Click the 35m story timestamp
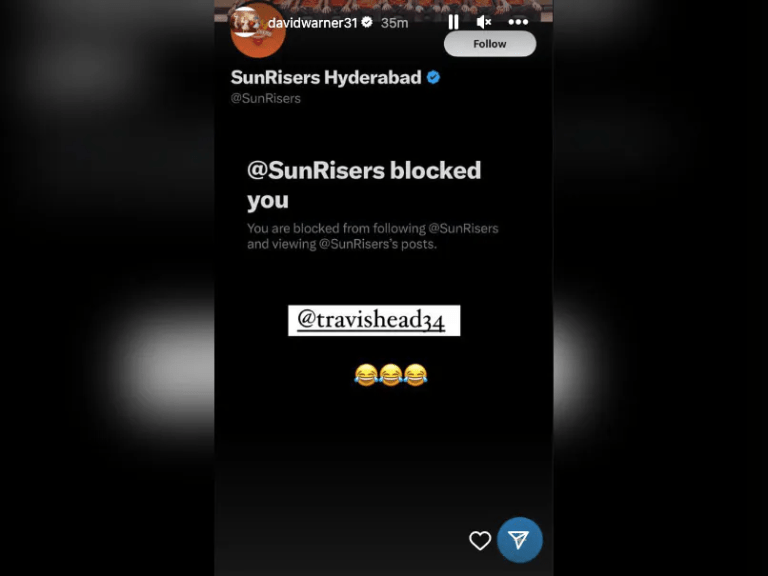 394,23
